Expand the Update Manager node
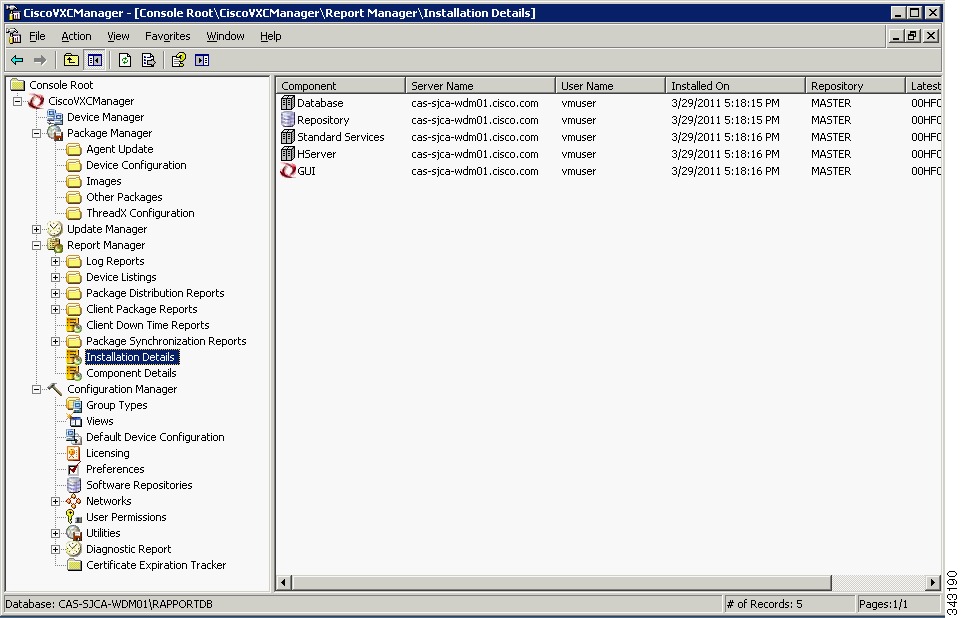961x618 pixels. pyautogui.click(x=37, y=229)
